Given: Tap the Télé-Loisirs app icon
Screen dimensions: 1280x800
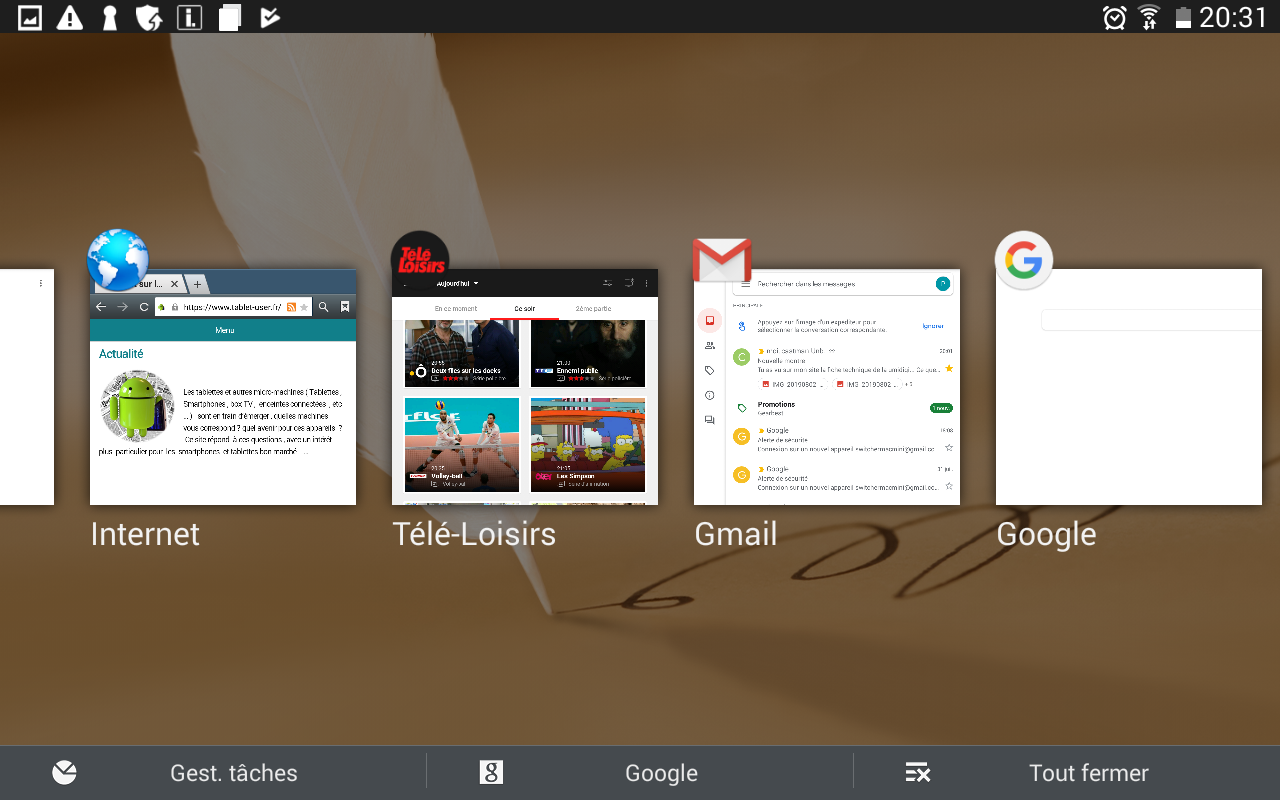Looking at the screenshot, I should (420, 260).
